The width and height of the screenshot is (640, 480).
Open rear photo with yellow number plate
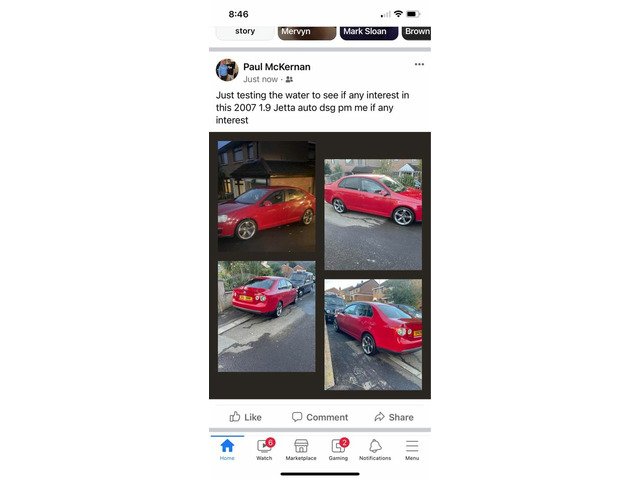[x=267, y=316]
